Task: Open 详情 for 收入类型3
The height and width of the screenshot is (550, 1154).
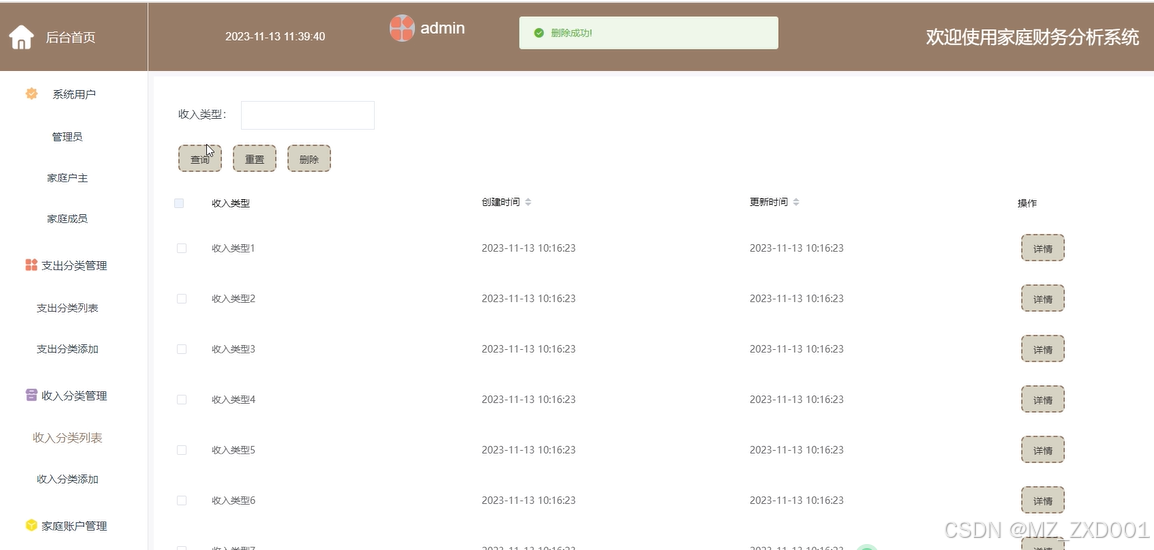Action: point(1042,349)
